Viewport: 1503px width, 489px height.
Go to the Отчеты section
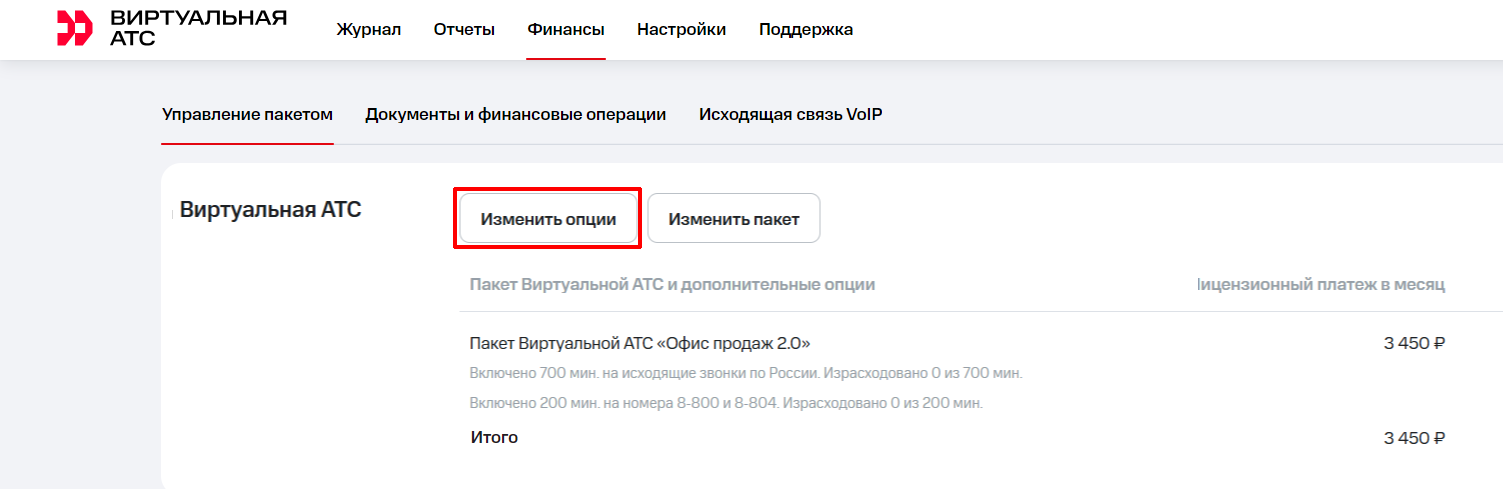coord(464,29)
